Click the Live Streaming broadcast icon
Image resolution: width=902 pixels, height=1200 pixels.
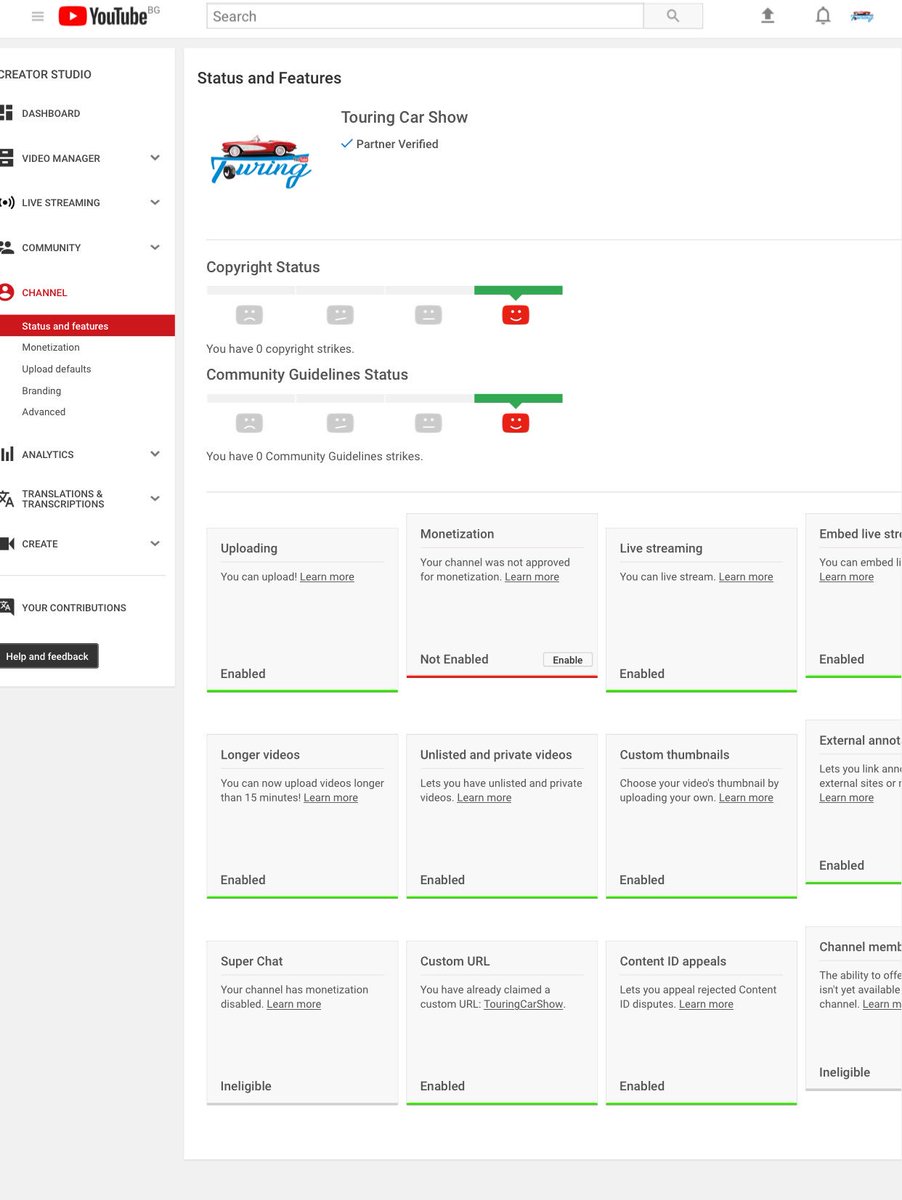6,203
